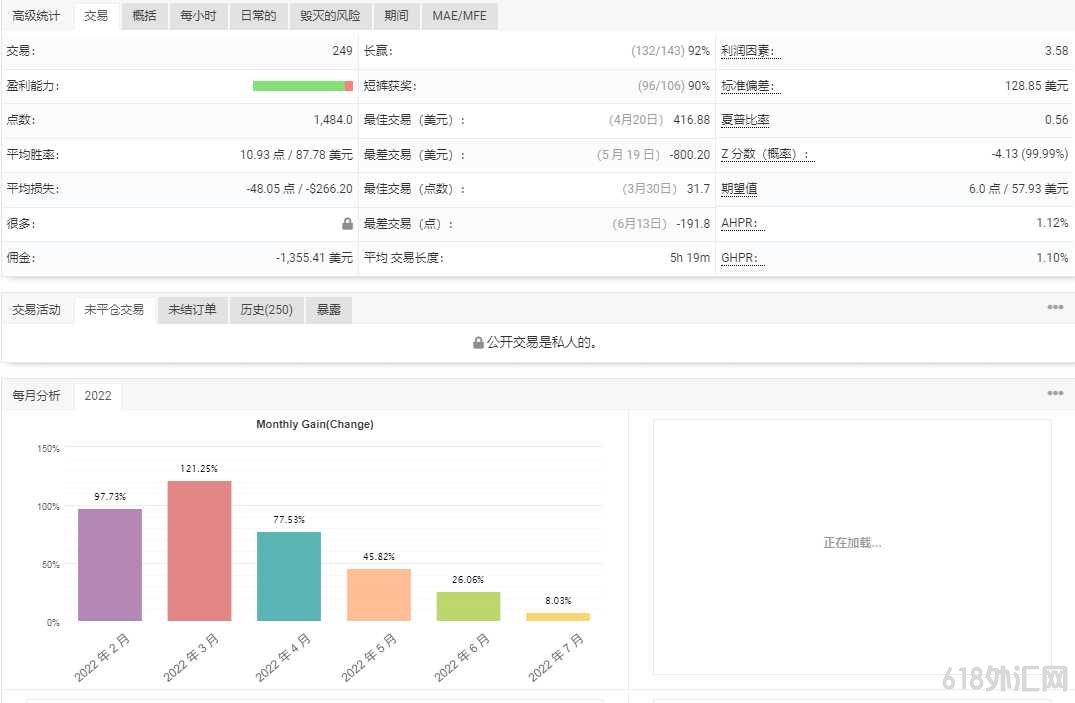This screenshot has height=703, width=1075.
Task: Open the 暴露 tab
Action: click(328, 310)
